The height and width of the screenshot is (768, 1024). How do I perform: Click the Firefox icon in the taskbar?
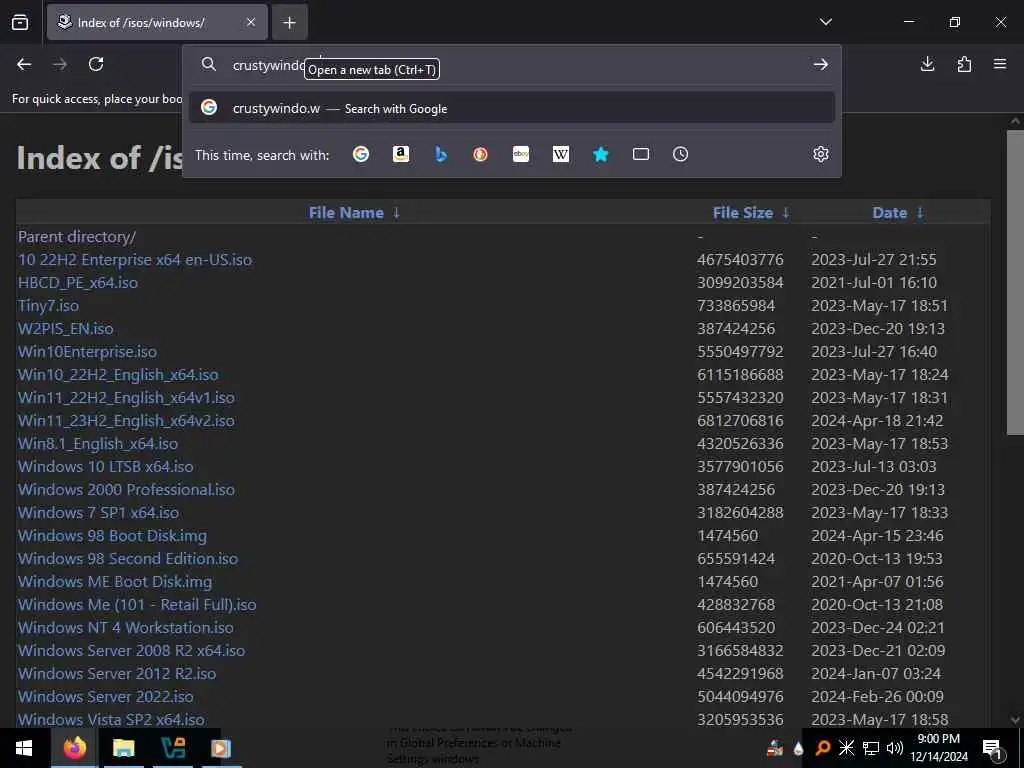click(75, 748)
